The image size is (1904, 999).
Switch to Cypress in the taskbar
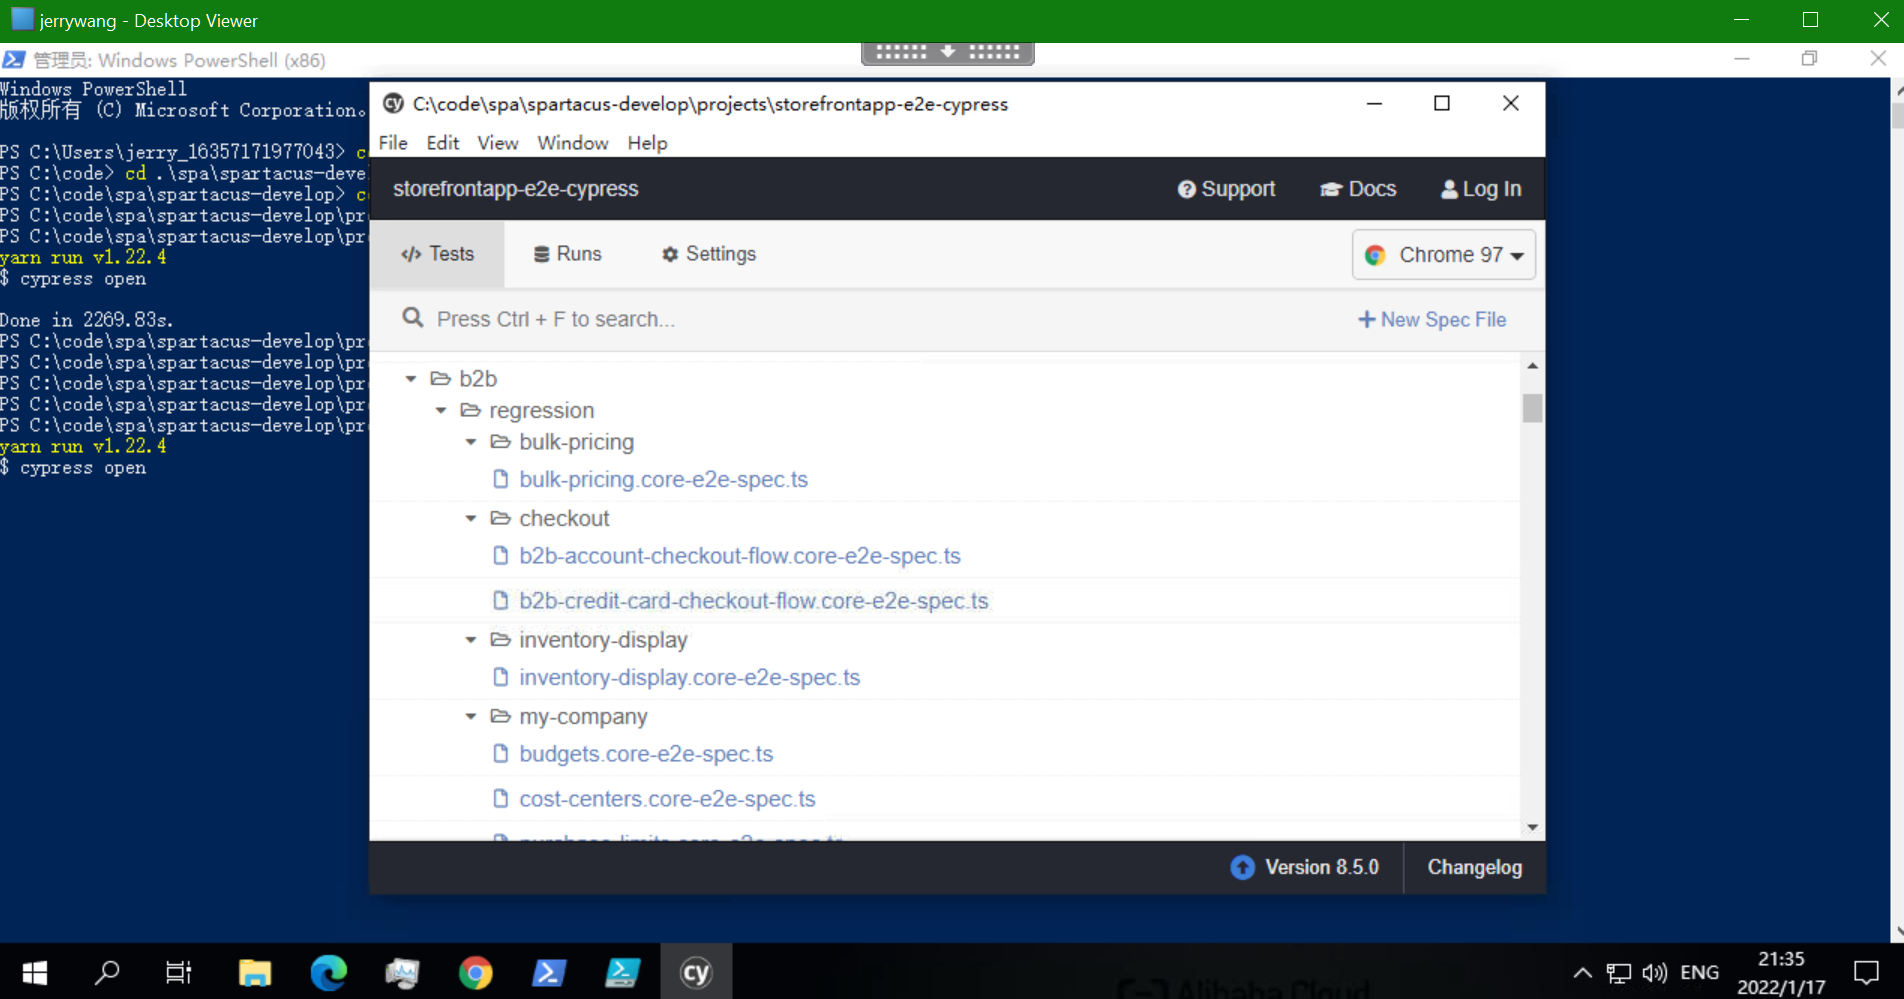coord(696,972)
